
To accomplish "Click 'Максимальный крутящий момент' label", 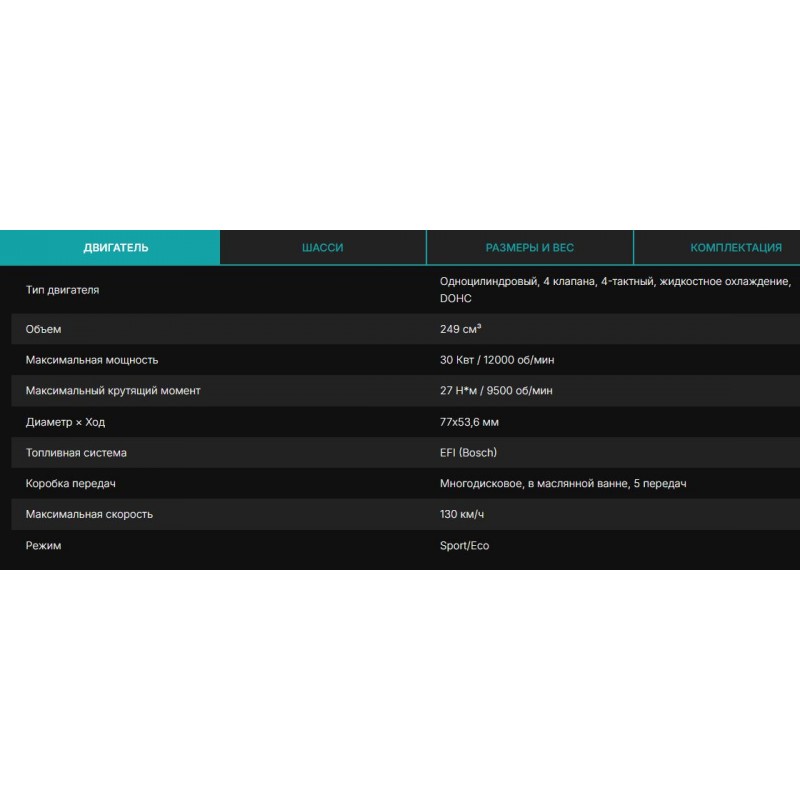I will [113, 391].
